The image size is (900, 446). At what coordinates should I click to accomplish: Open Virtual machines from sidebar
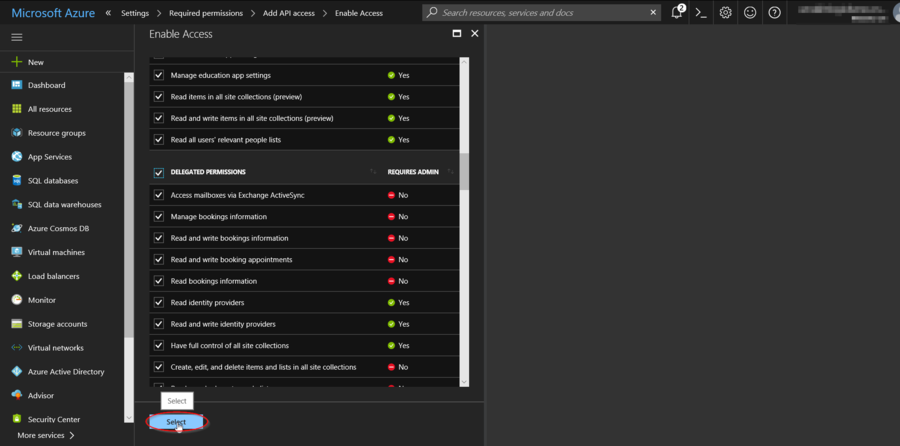coord(56,253)
